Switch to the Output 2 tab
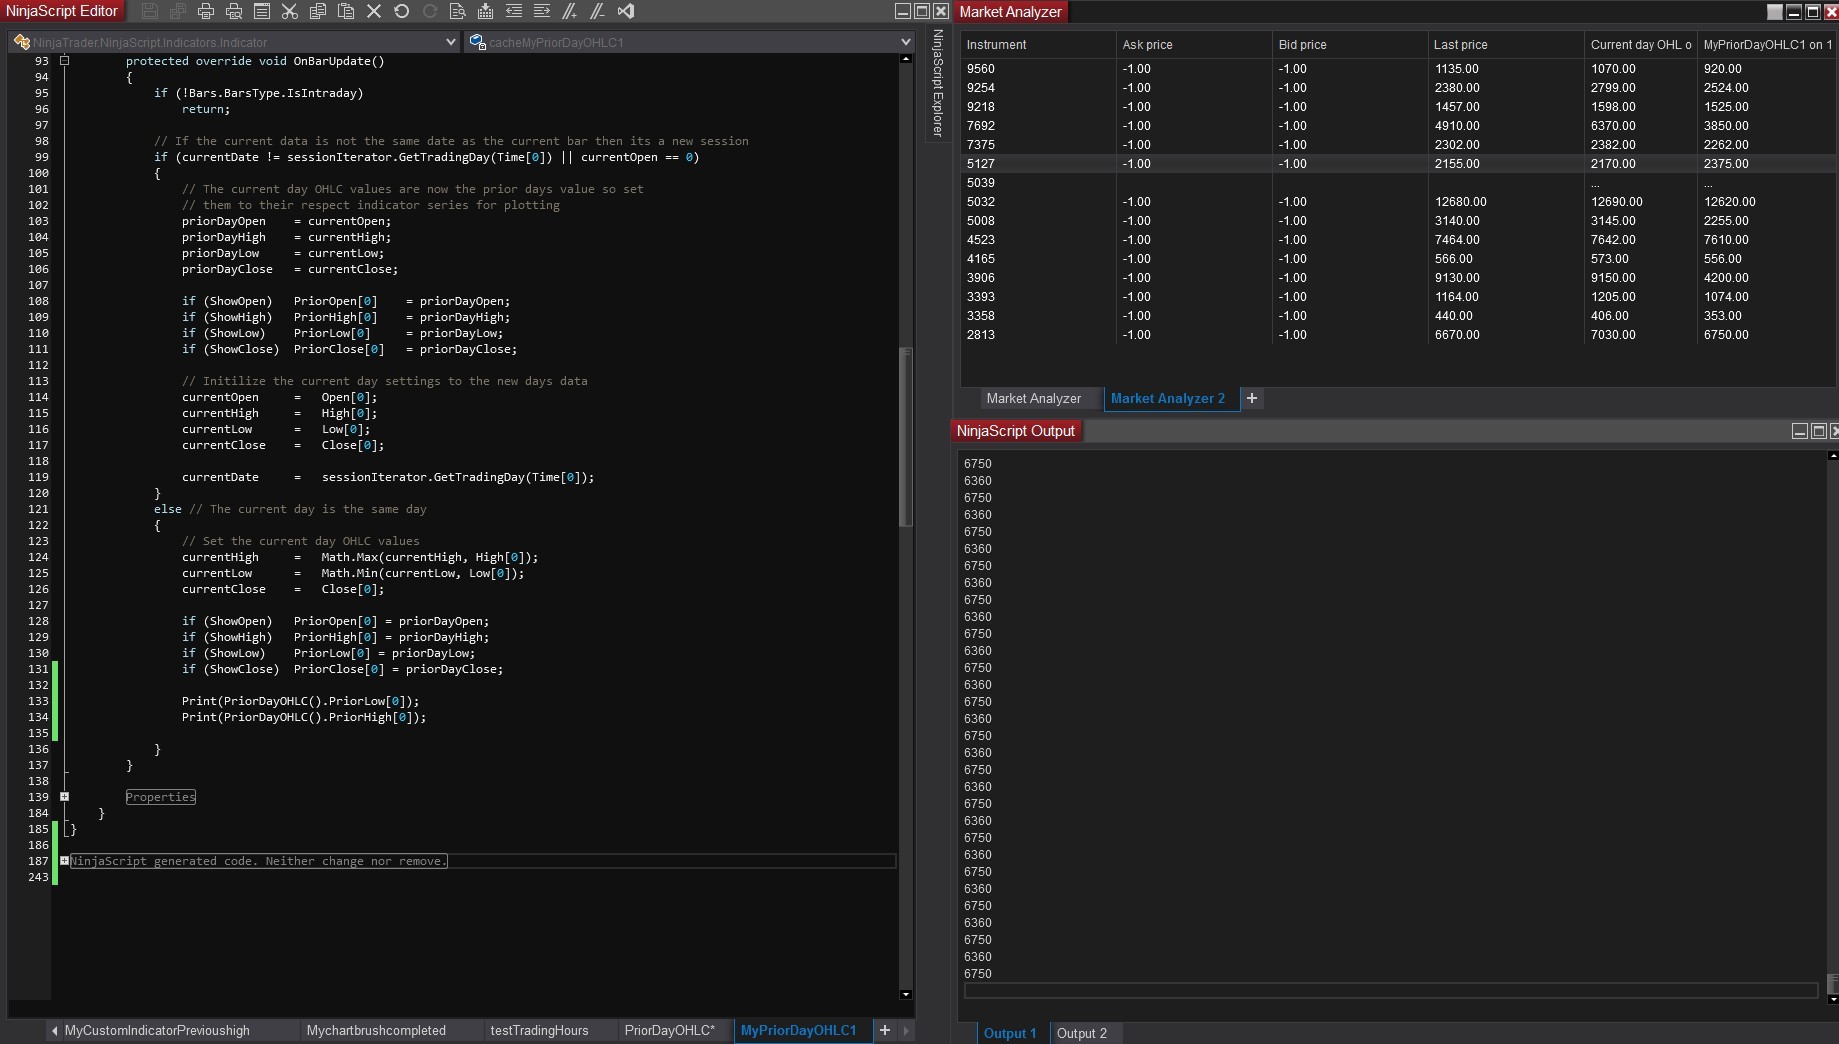 tap(1081, 1033)
